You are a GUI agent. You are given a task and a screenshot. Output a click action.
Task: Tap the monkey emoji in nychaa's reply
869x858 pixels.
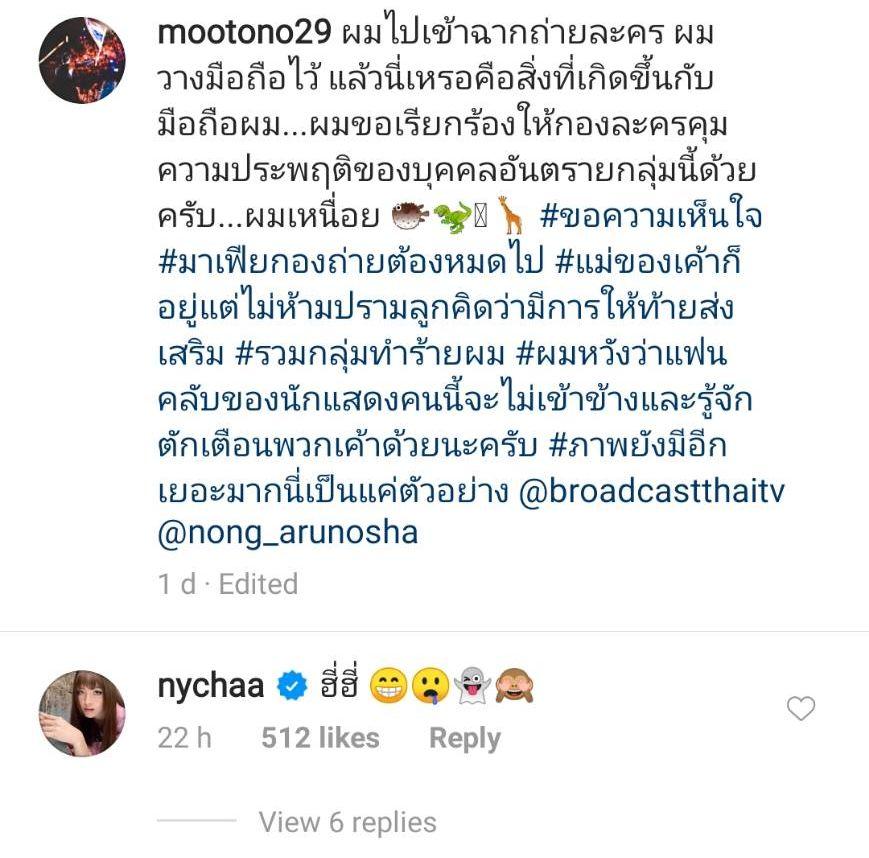(x=514, y=686)
